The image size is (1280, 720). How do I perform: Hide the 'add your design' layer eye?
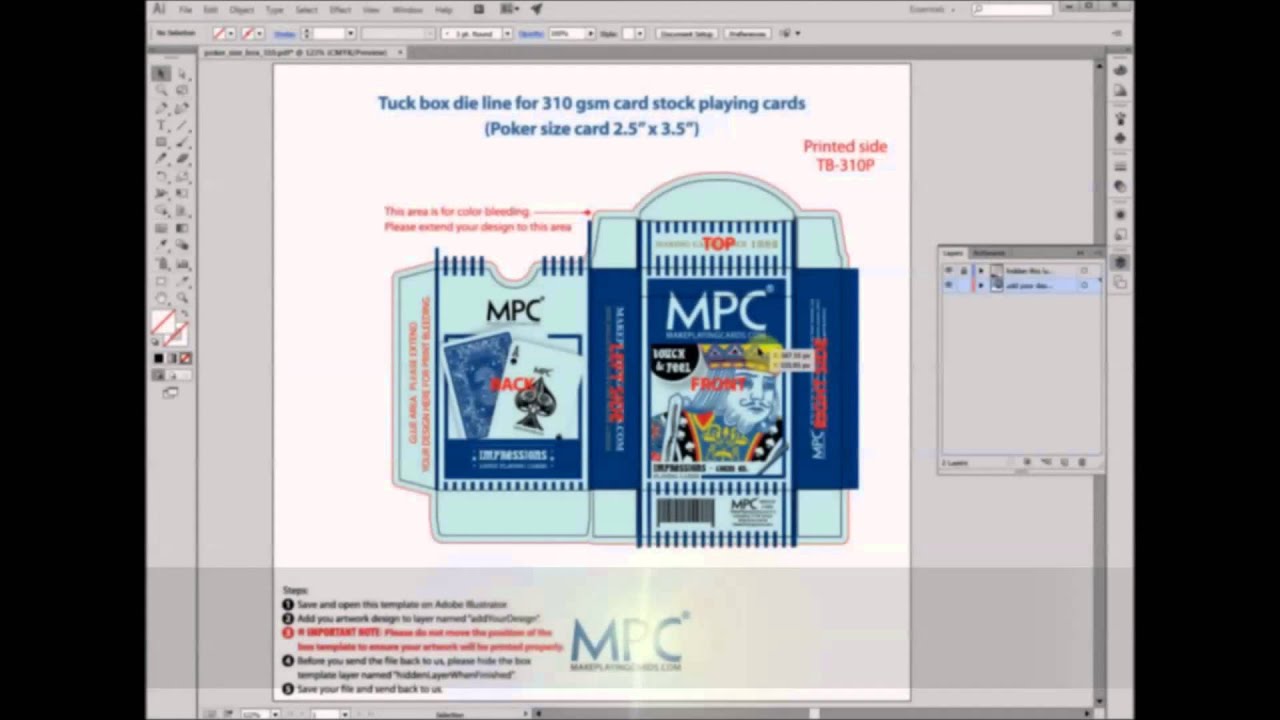948,285
